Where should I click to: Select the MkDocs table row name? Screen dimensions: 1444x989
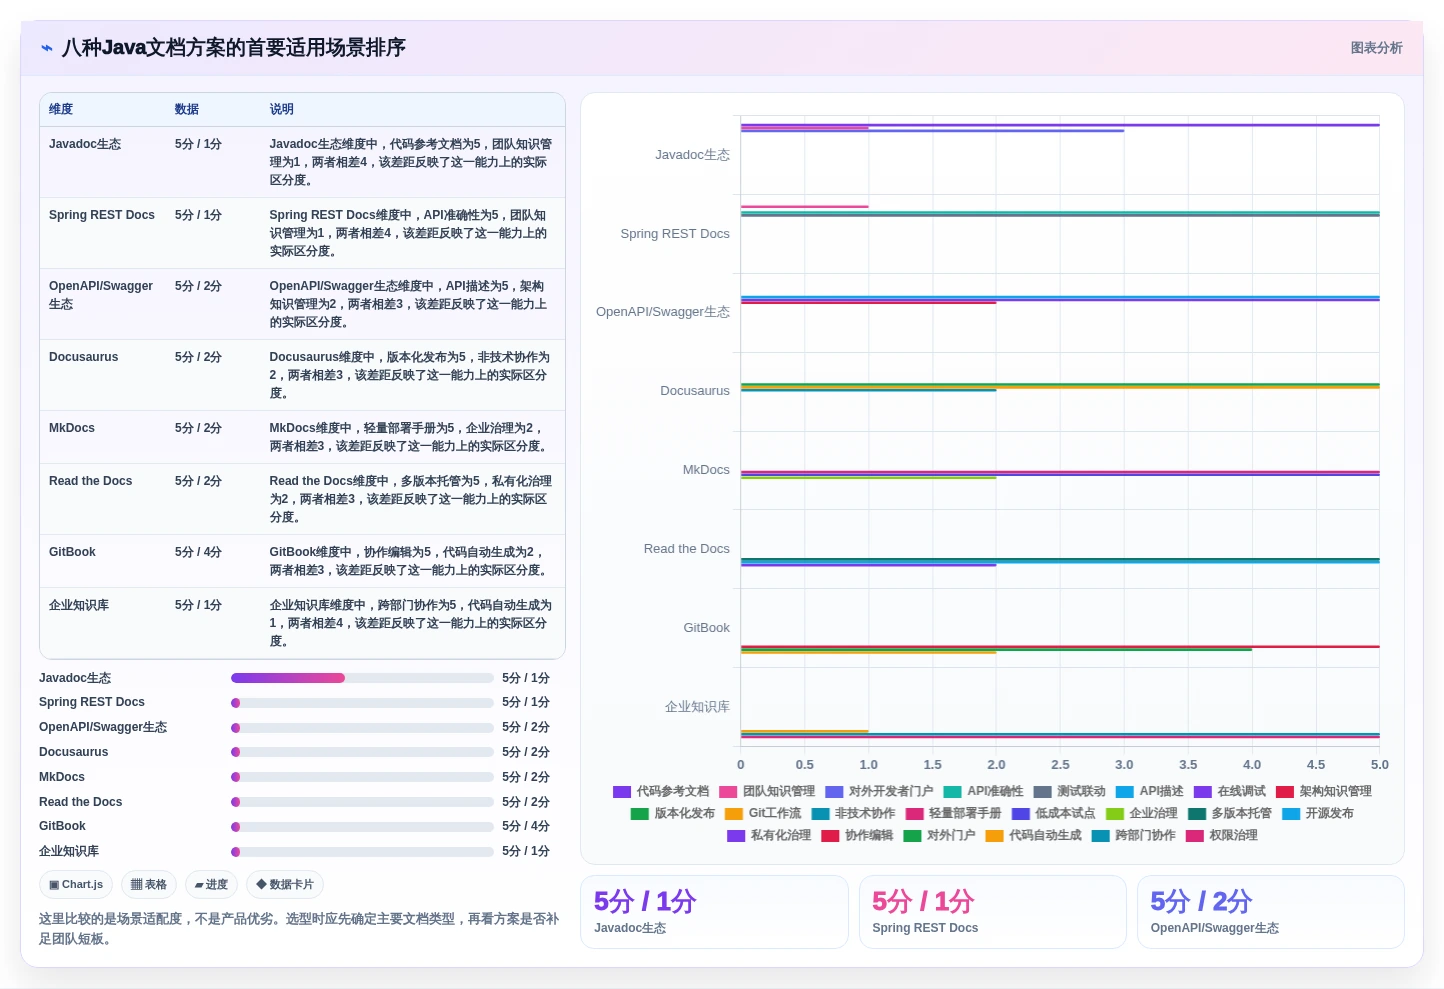(72, 428)
